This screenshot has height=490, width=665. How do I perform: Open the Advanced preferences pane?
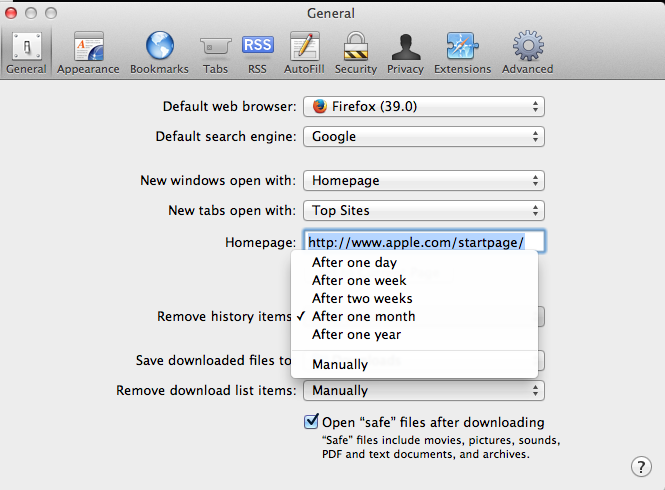pyautogui.click(x=528, y=53)
